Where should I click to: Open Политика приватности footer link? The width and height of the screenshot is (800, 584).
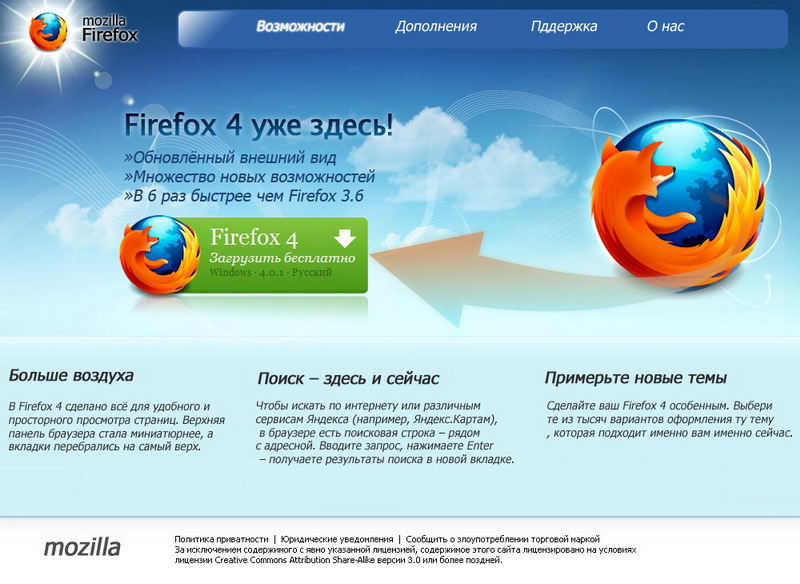(221, 539)
